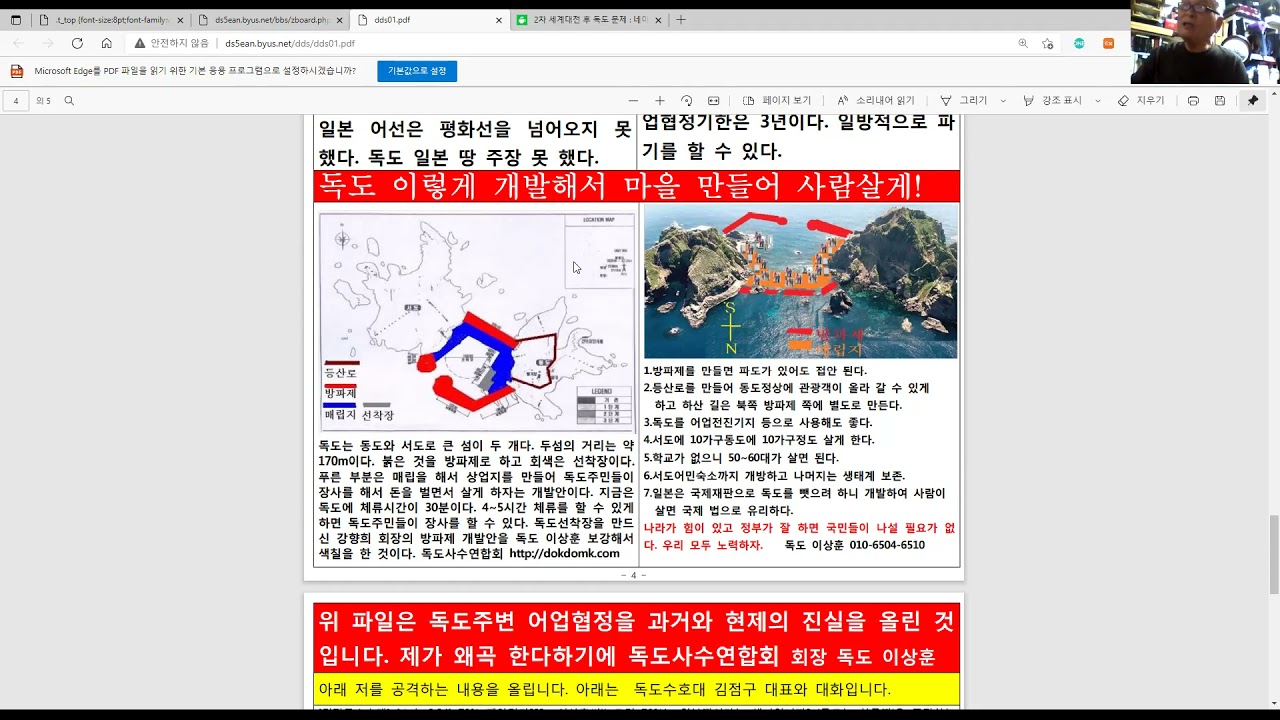Screen dimensions: 1280x720
Task: Click the webcam video overlay
Action: click(1205, 42)
